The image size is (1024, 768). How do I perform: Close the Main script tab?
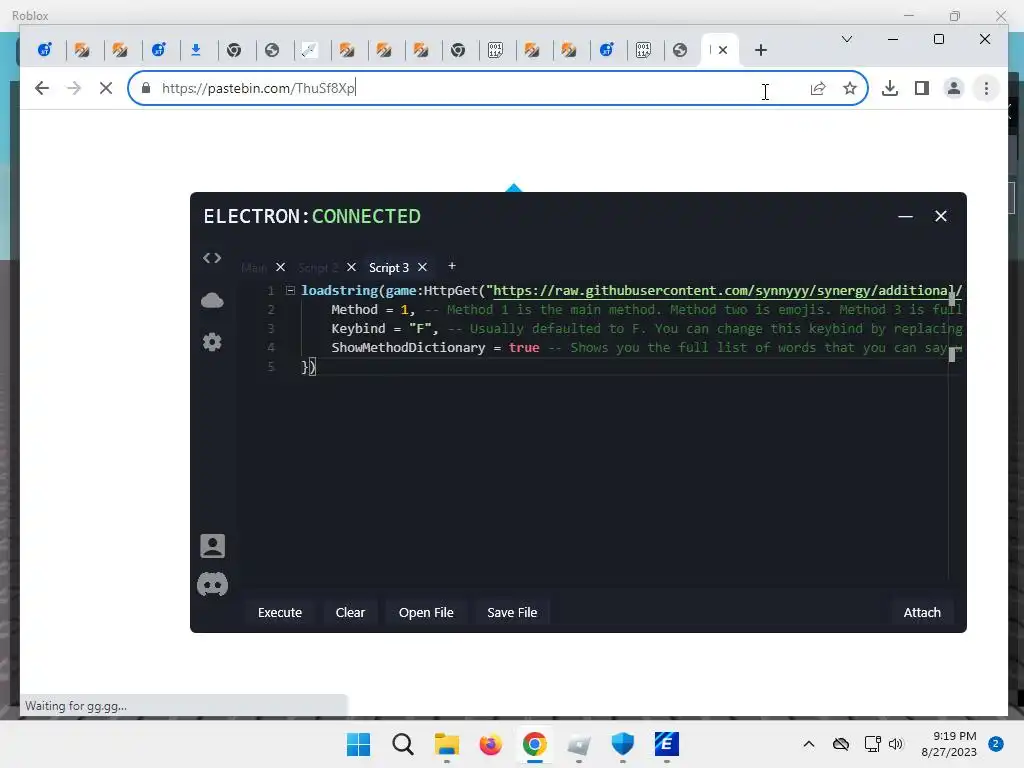[x=280, y=267]
